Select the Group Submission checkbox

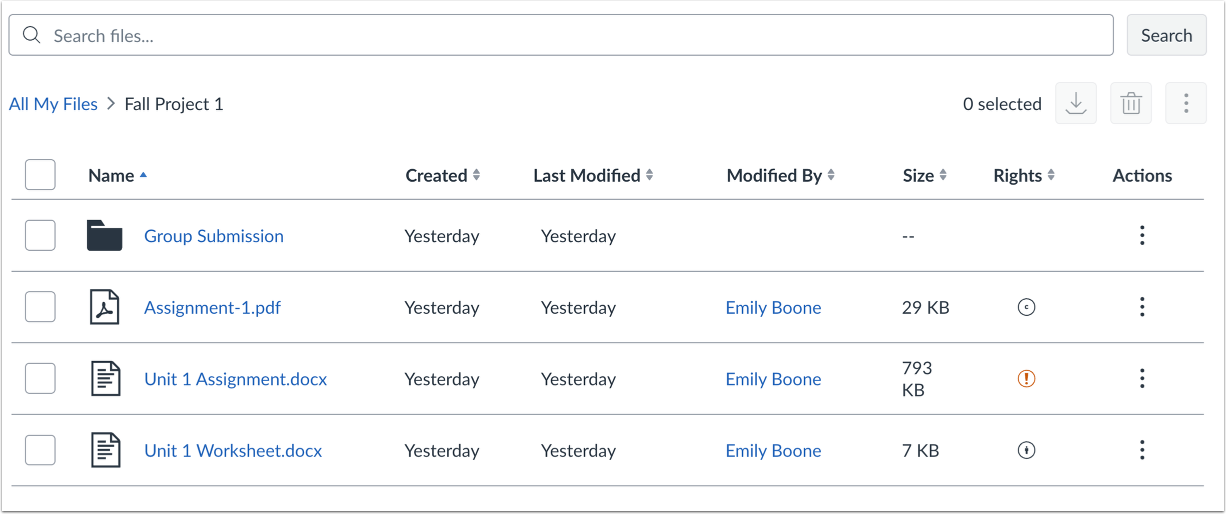click(x=40, y=236)
